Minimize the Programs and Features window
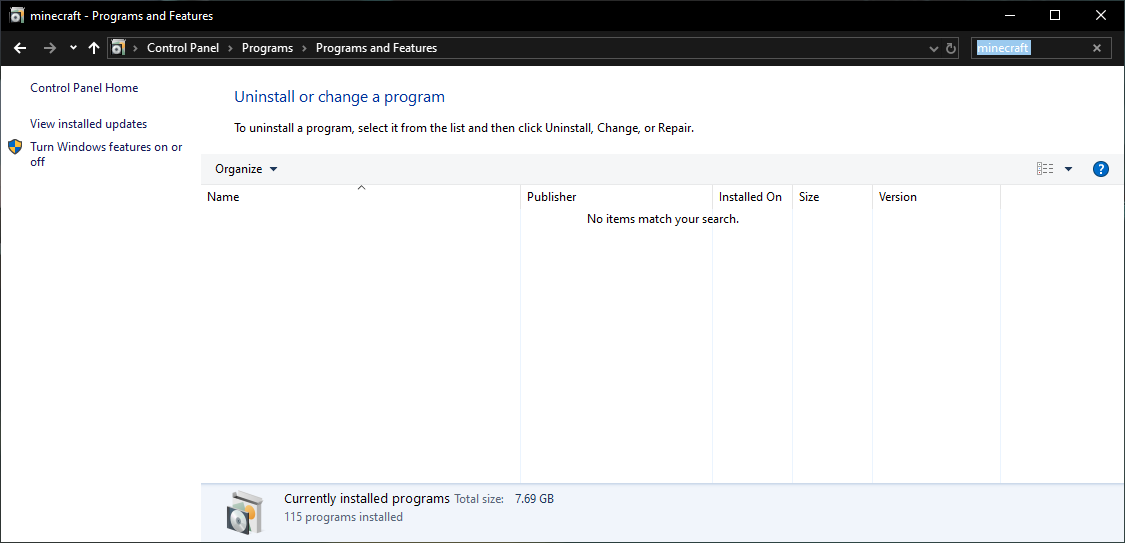 (x=1010, y=15)
